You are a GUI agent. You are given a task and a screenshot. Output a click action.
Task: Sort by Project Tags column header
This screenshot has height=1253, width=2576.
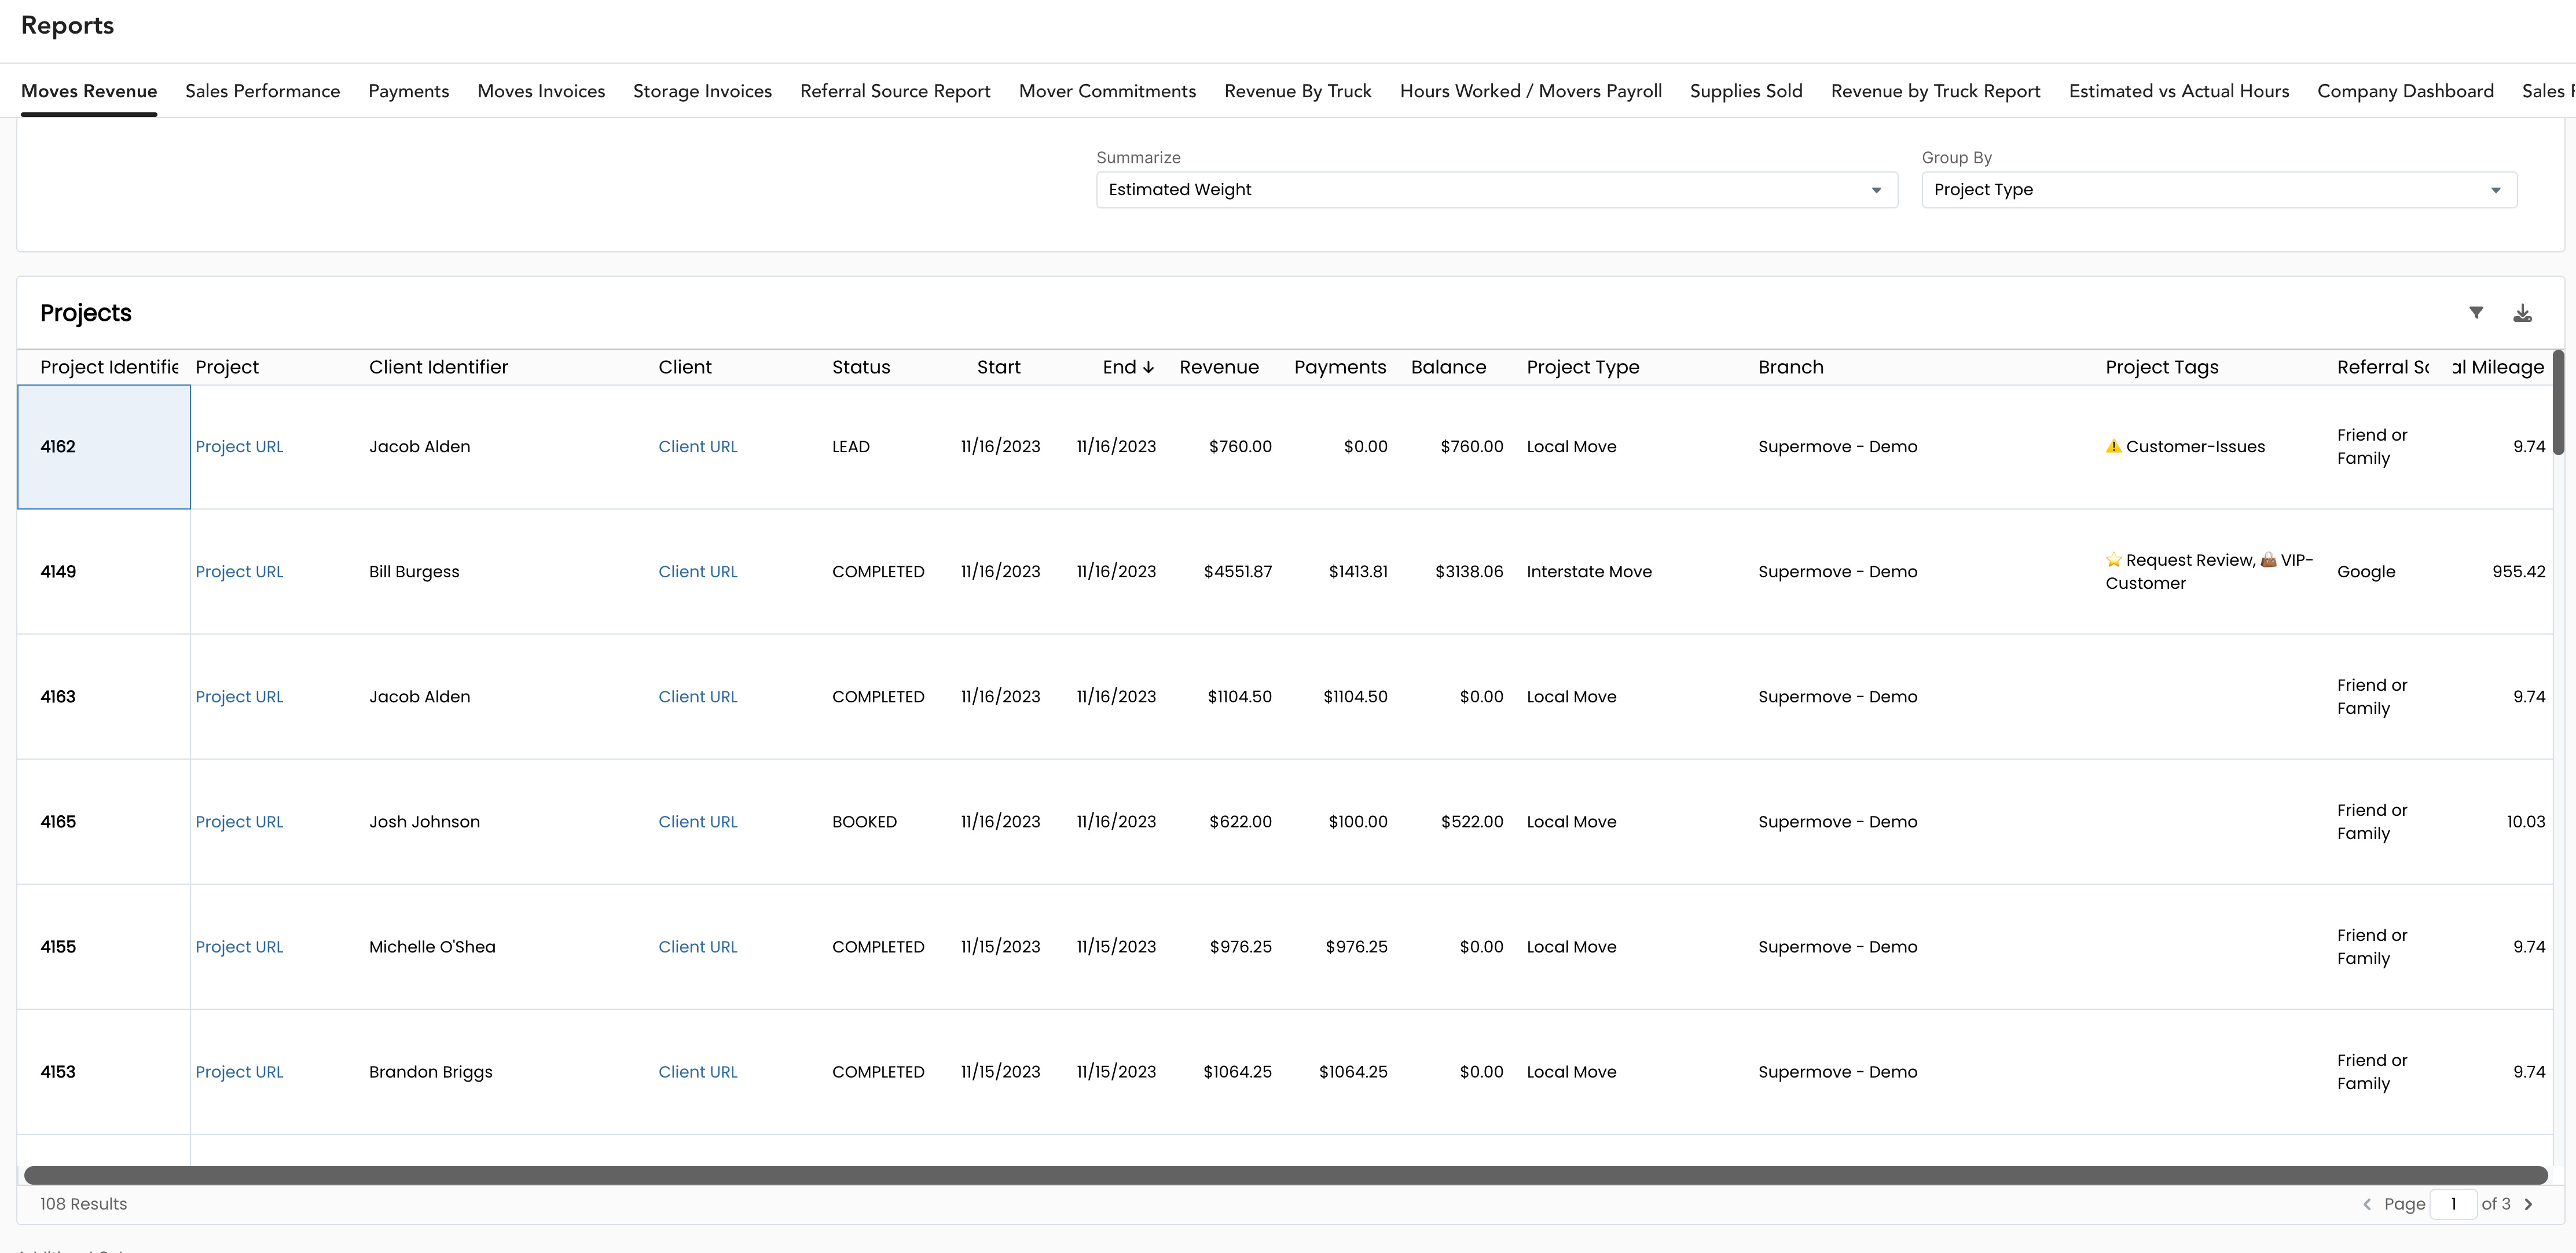[2161, 367]
